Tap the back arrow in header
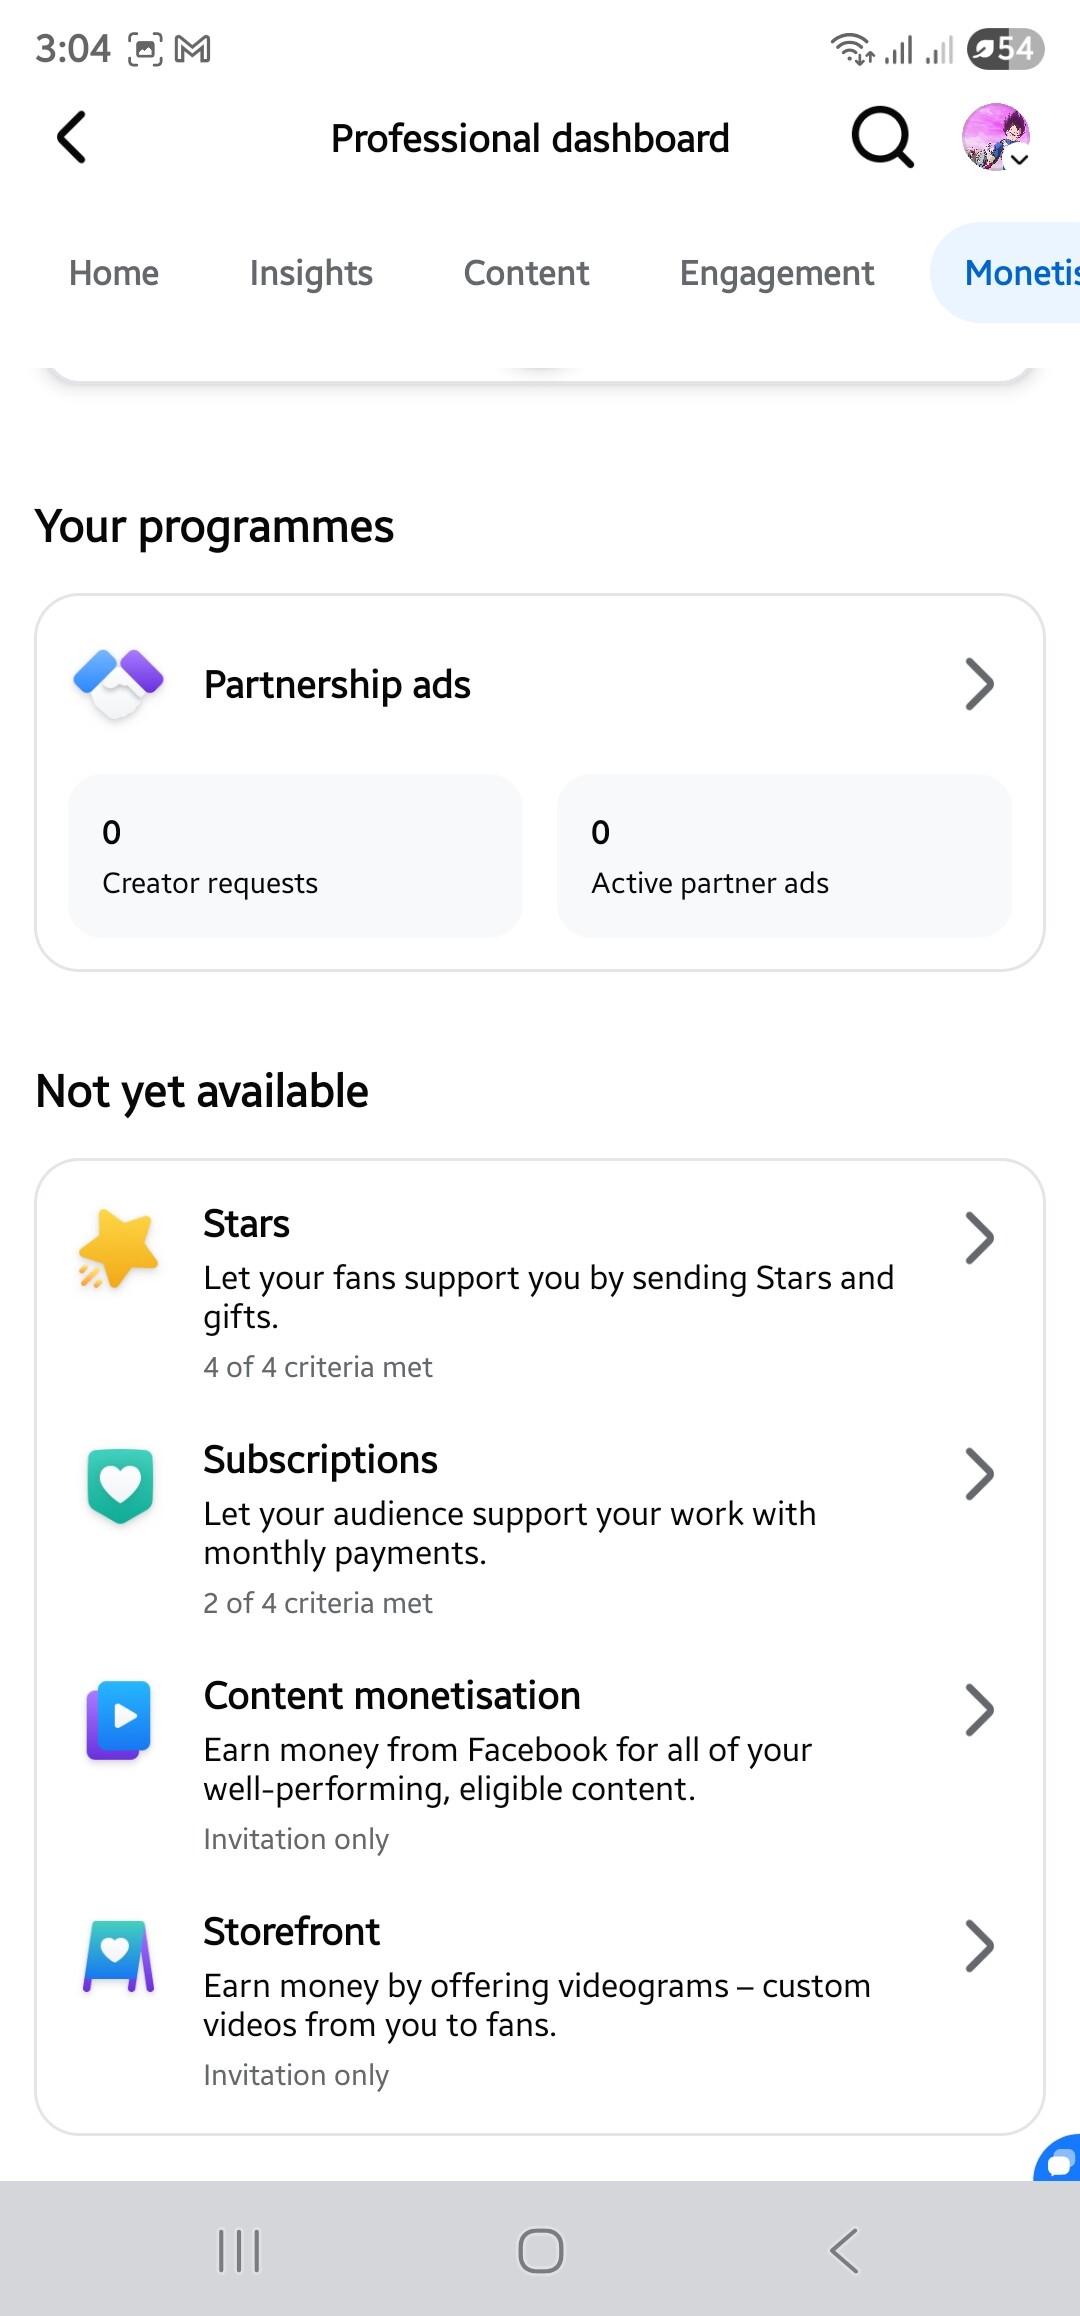The height and width of the screenshot is (2316, 1080). 72,137
